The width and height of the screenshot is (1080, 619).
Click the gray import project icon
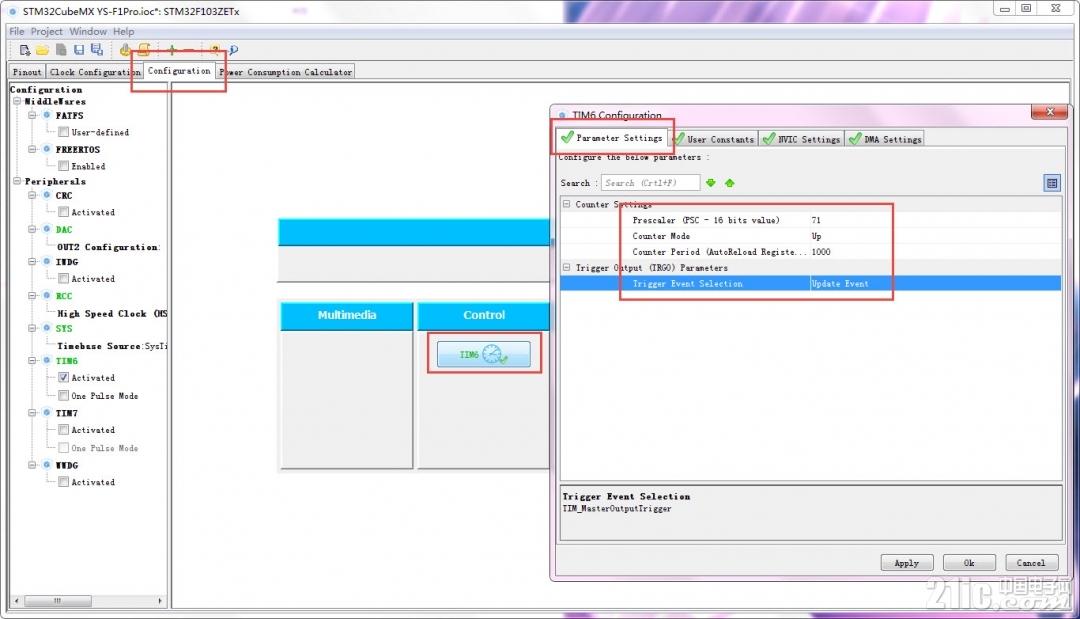tap(61, 50)
